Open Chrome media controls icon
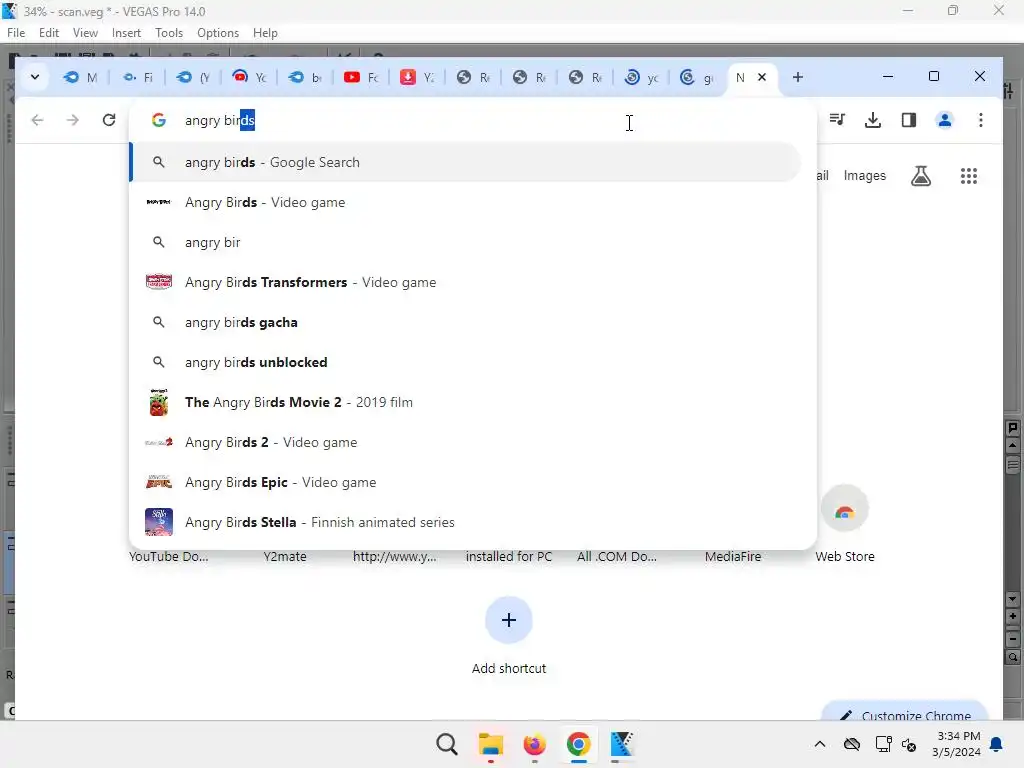Image resolution: width=1024 pixels, height=768 pixels. [837, 120]
